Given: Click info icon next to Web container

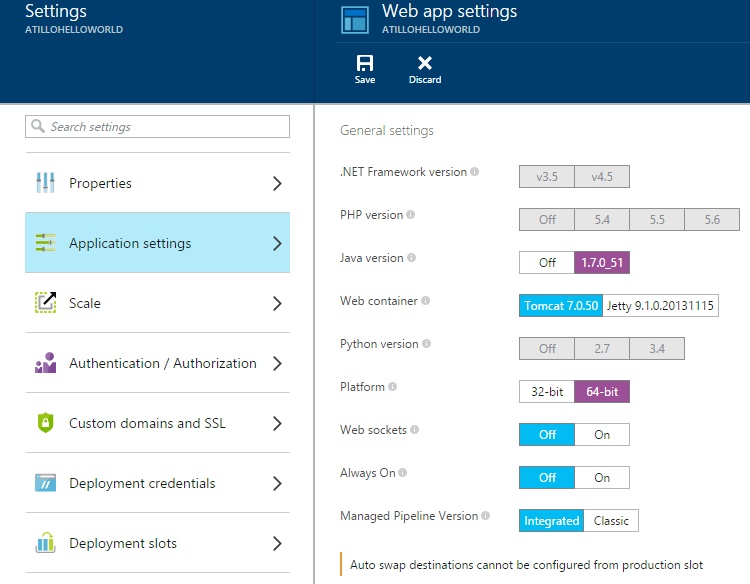Looking at the screenshot, I should tap(425, 300).
